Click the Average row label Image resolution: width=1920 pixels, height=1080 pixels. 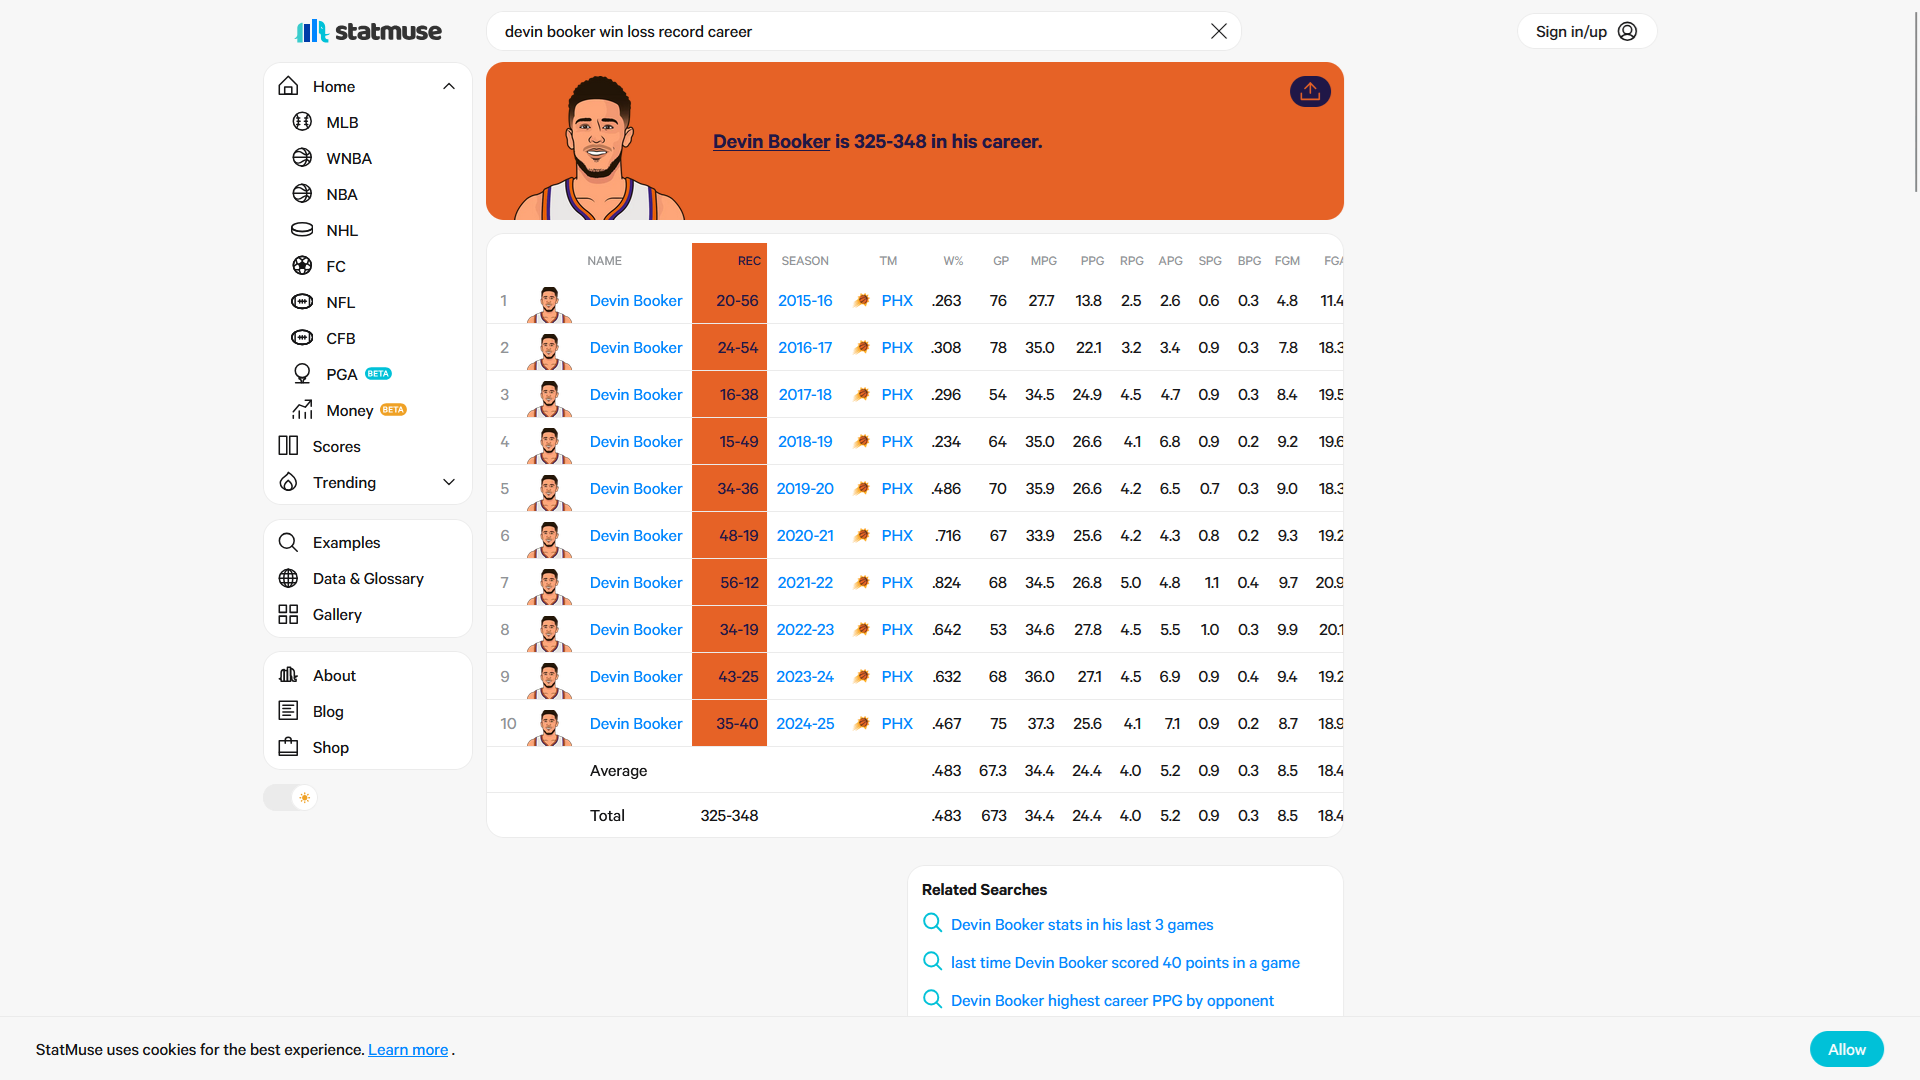618,770
